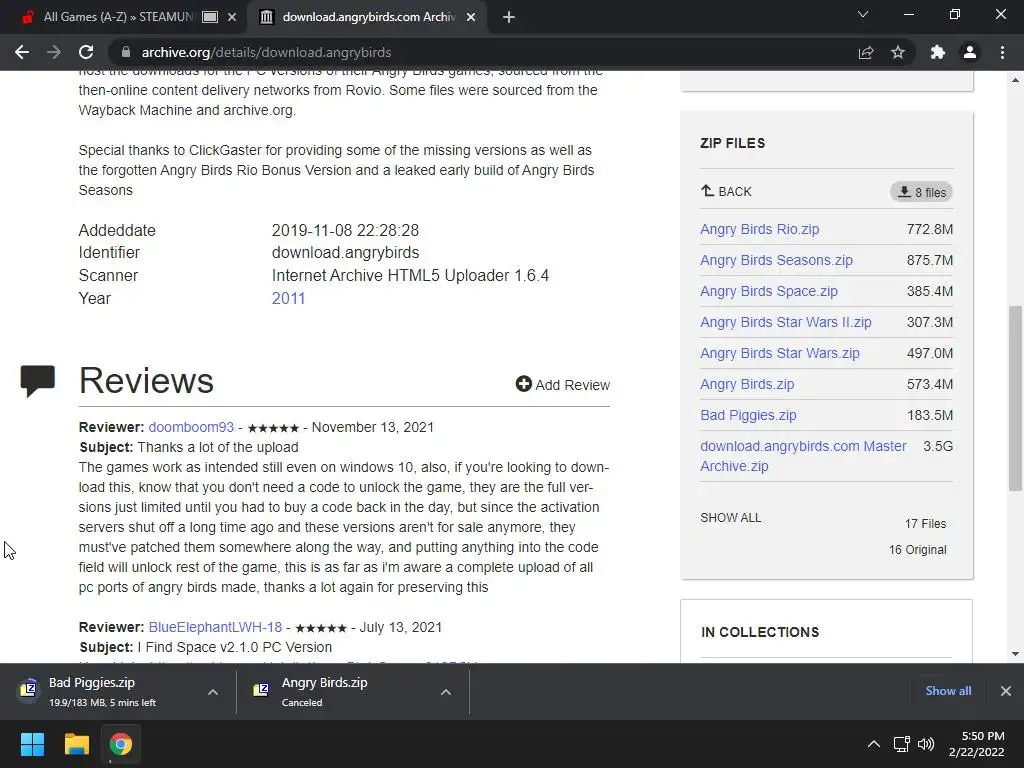Download Angry Birds Seasons.zip

(x=776, y=260)
